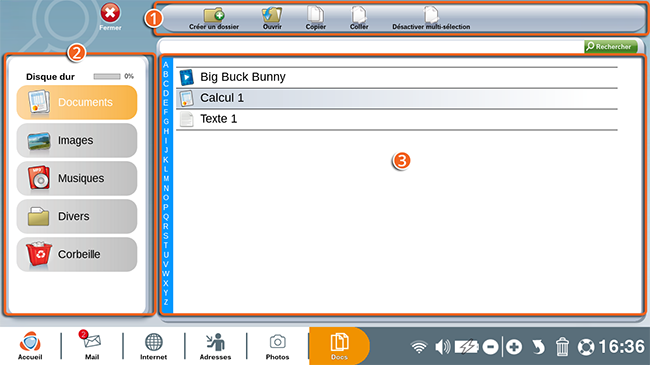This screenshot has height=365, width=650.
Task: Select the Calcul 1 spreadsheet file
Action: click(397, 98)
